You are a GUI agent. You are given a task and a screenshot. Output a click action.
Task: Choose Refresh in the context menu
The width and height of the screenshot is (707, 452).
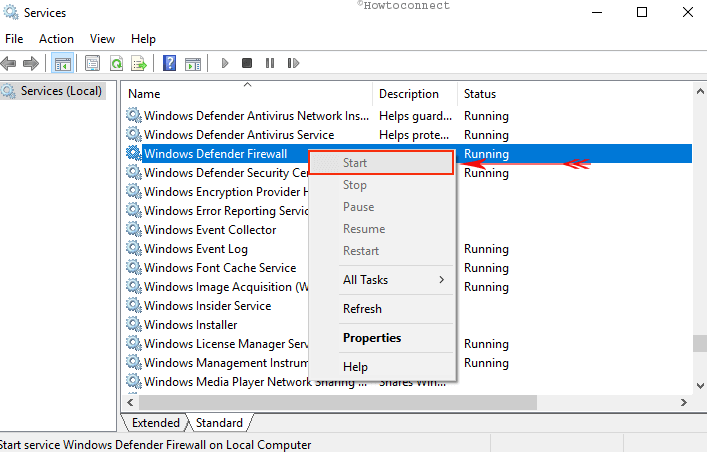point(381,309)
